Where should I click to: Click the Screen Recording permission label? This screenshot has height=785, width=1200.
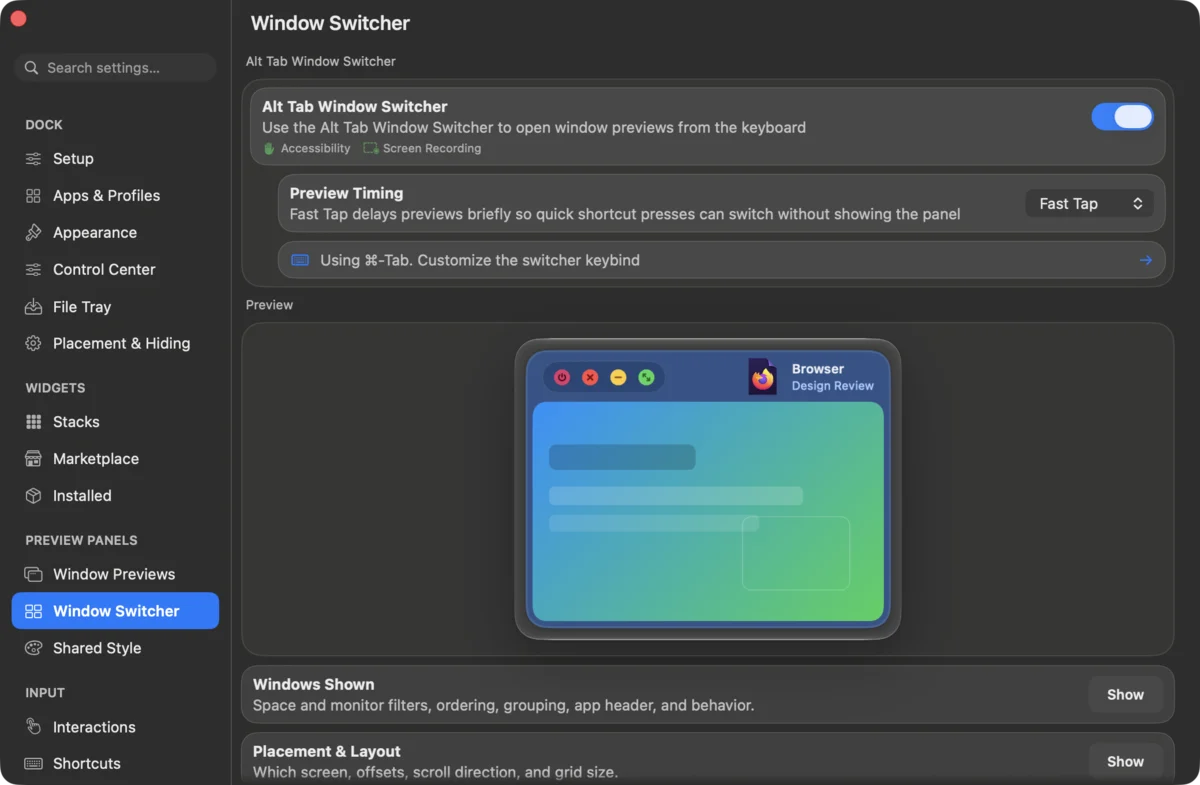[432, 148]
